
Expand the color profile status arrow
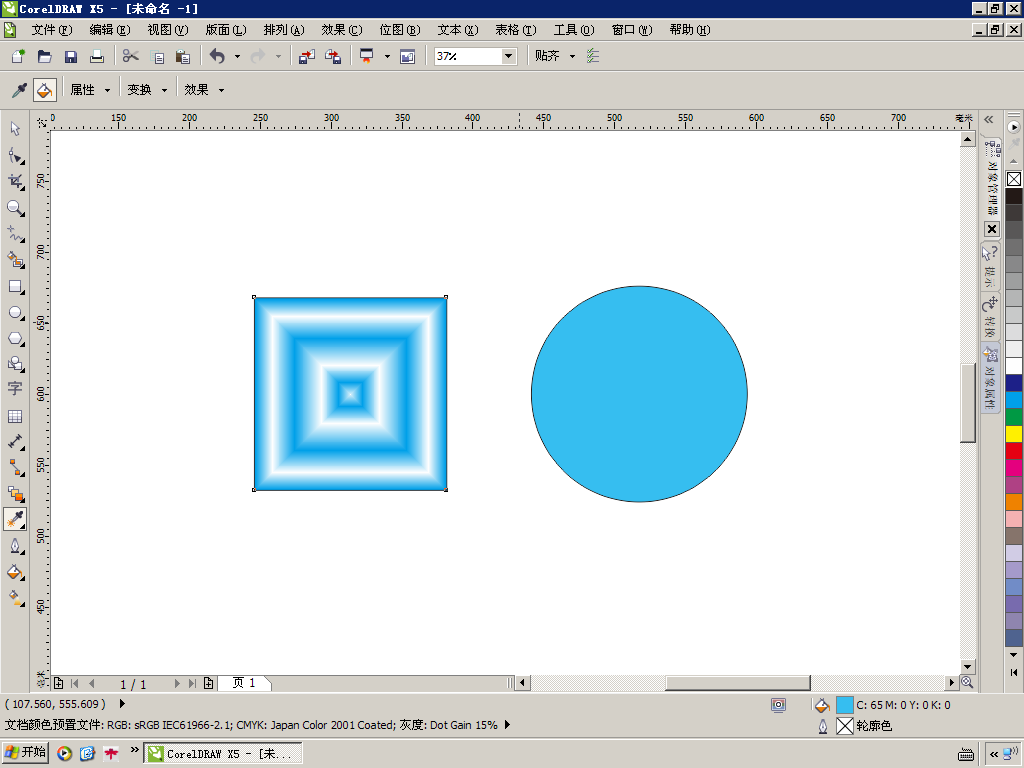[507, 725]
